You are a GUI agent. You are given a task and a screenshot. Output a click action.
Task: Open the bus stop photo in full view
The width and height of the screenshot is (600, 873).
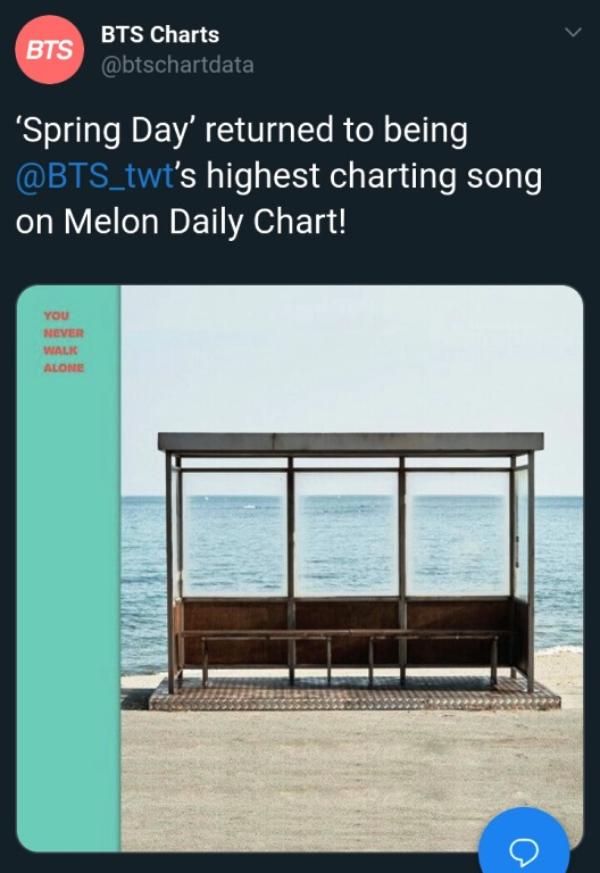[350, 570]
